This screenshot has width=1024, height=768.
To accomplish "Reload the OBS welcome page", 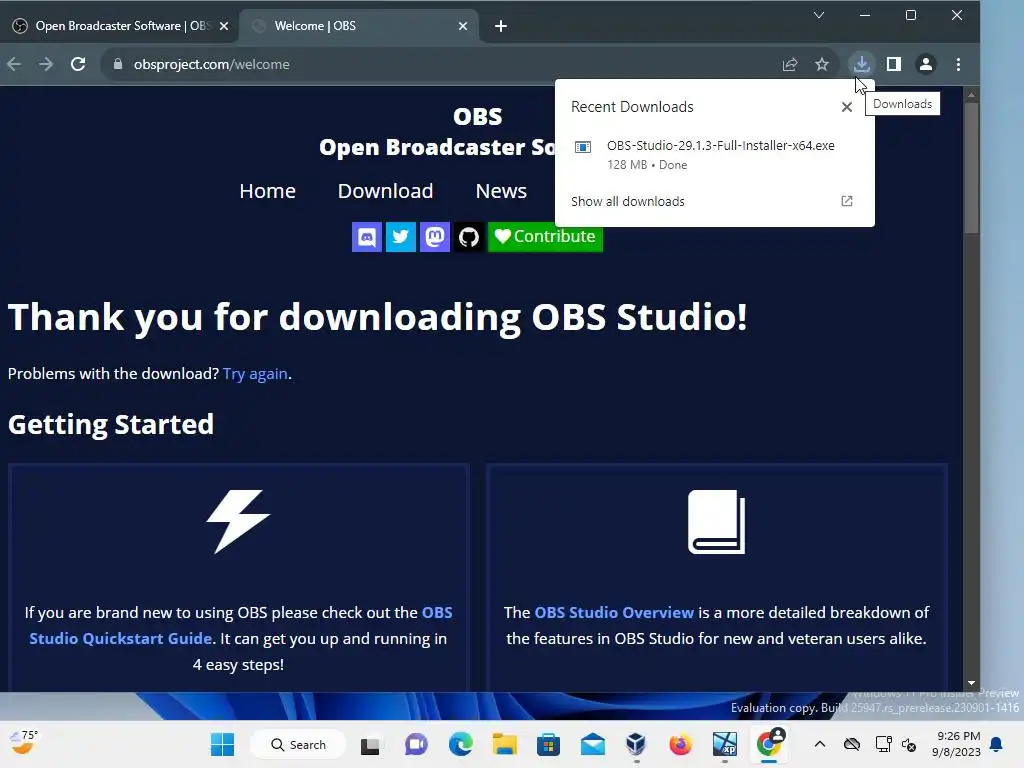I will click(78, 64).
